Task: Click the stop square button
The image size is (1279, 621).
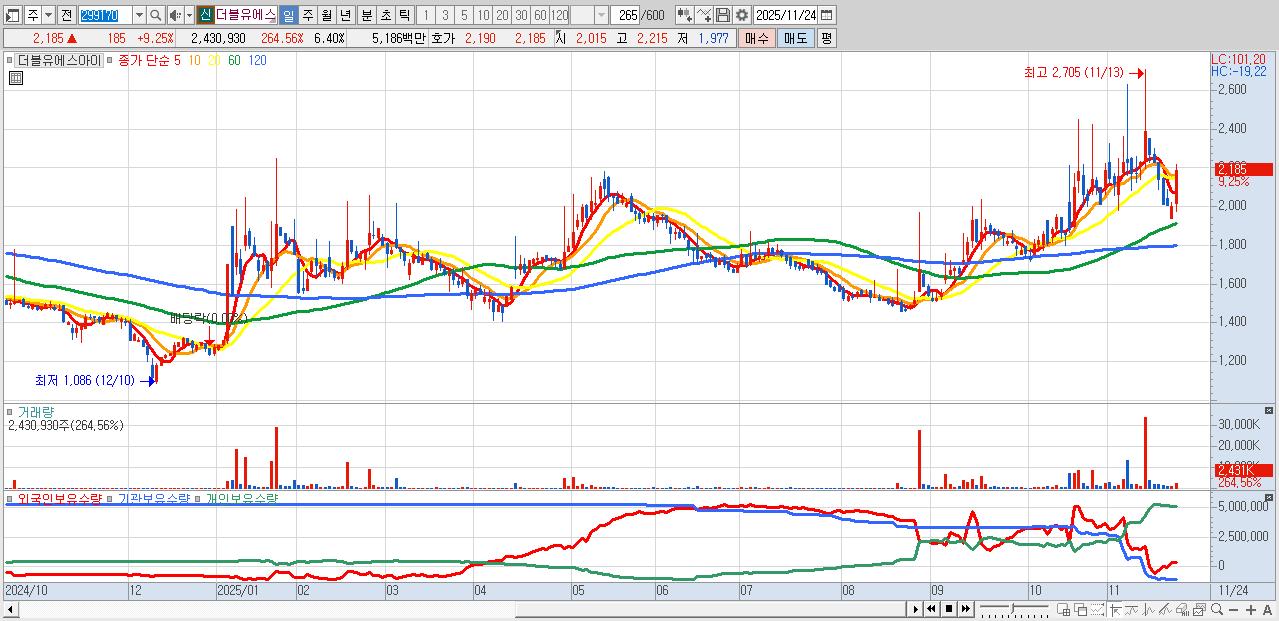Action: click(x=949, y=609)
